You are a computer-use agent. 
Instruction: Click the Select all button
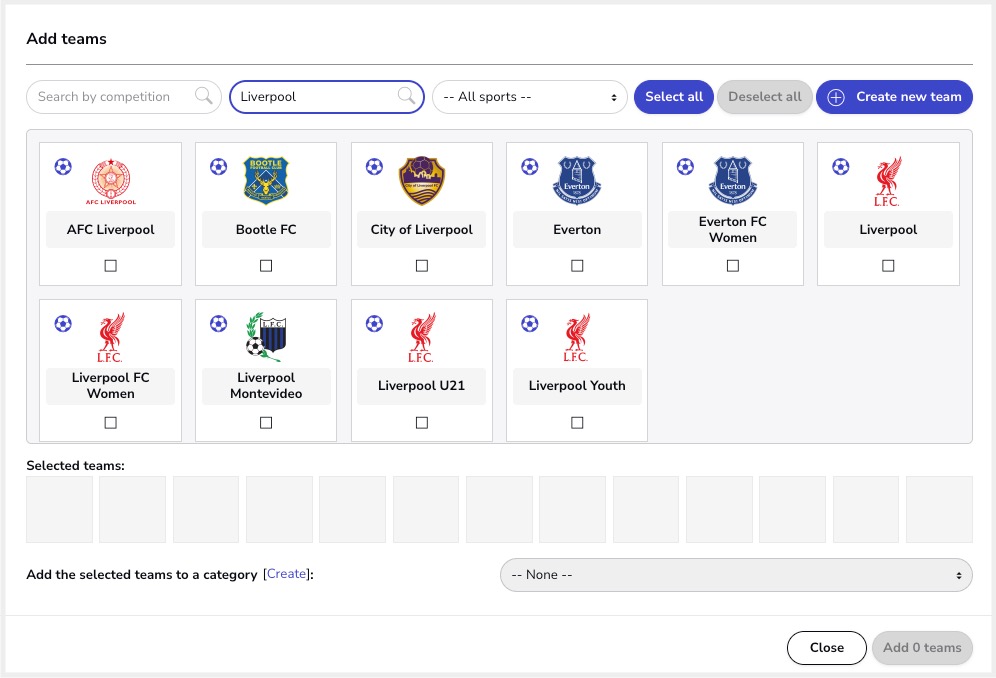674,97
